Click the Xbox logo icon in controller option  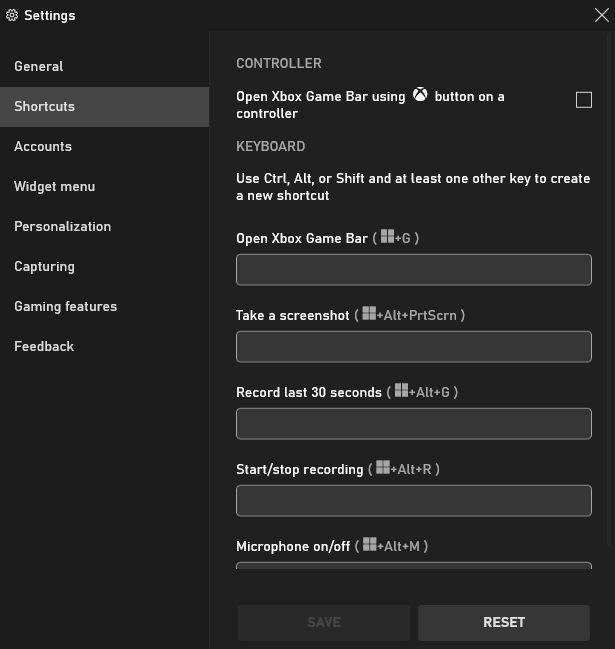pos(420,95)
